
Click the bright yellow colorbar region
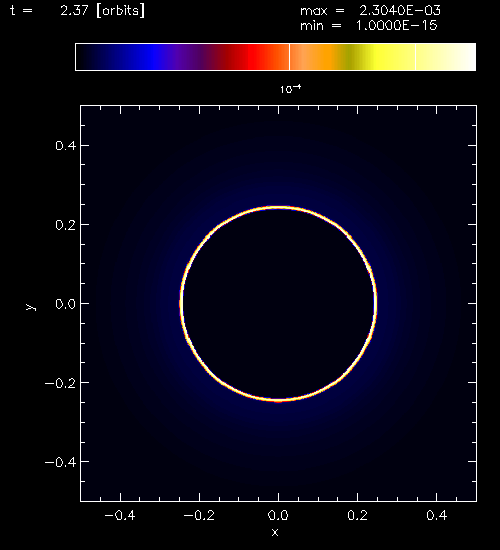pos(382,57)
